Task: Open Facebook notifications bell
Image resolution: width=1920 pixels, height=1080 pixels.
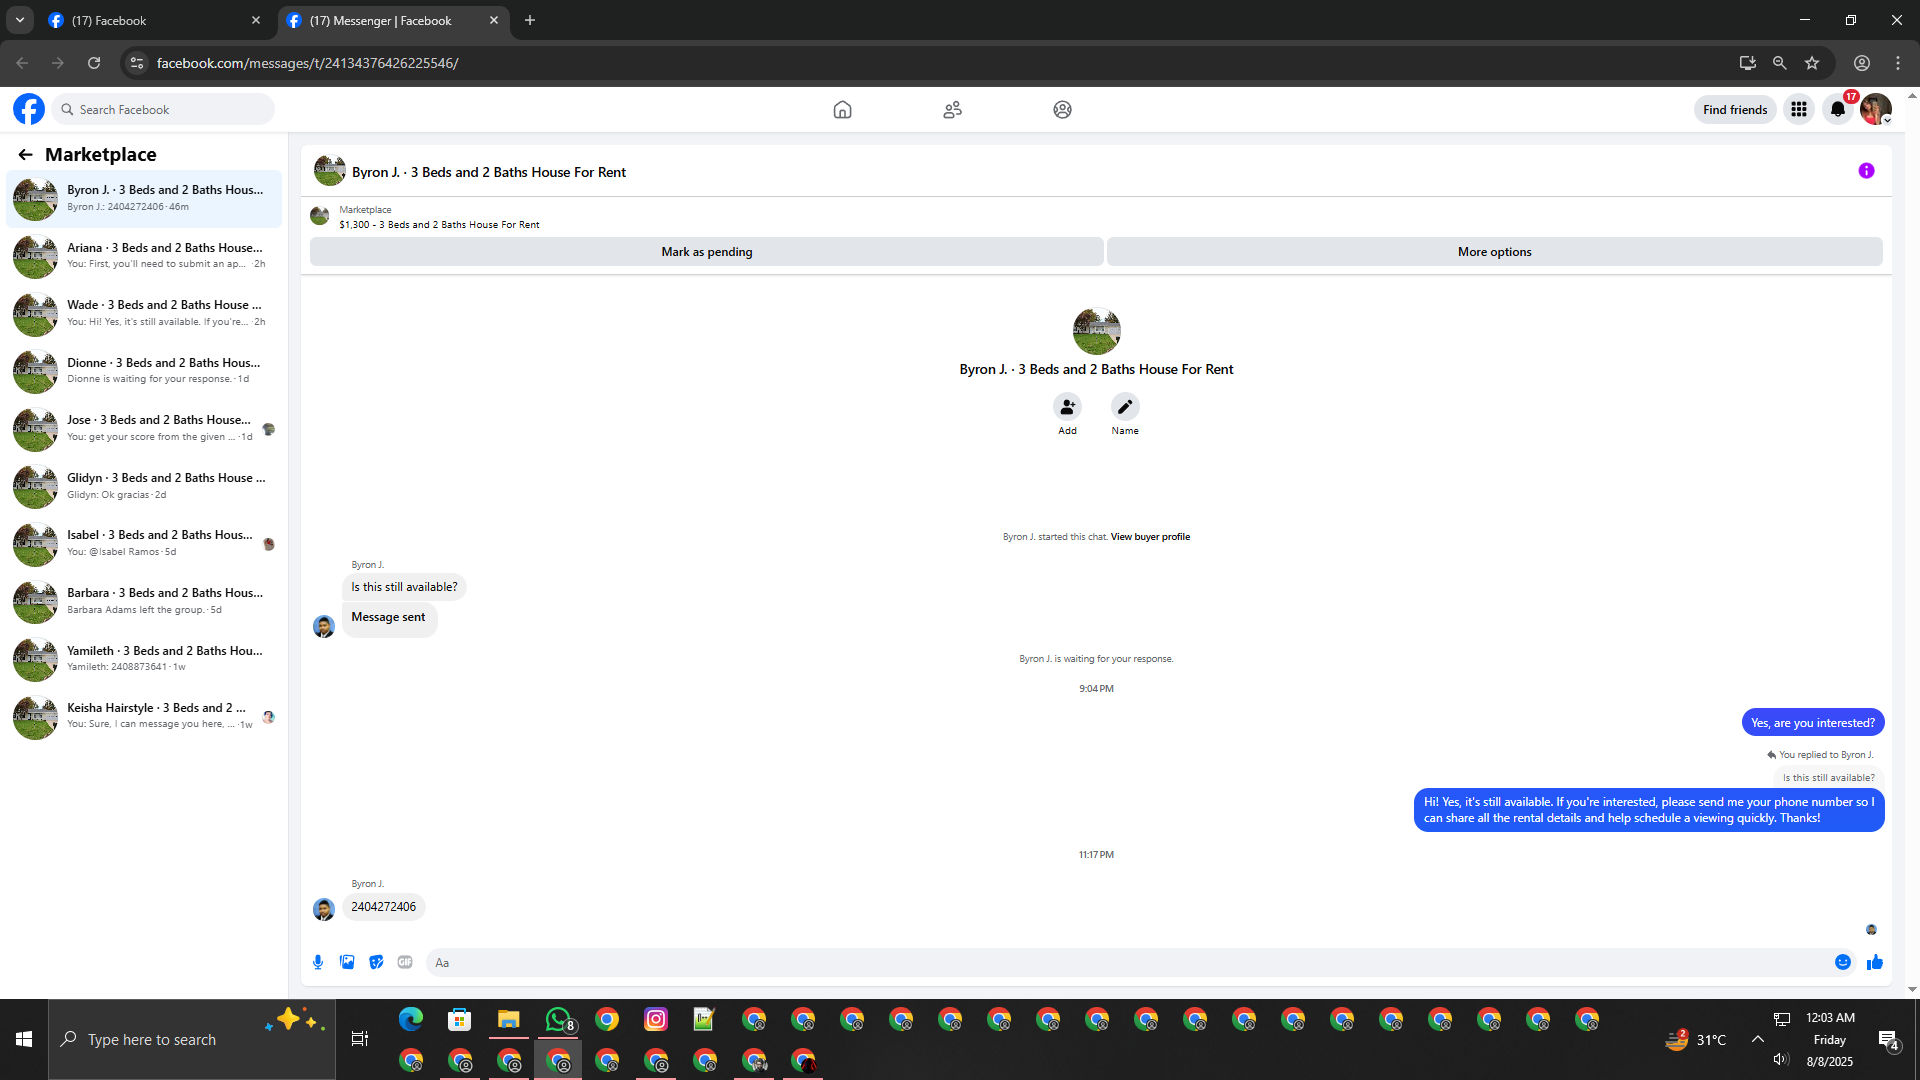Action: coord(1838,110)
